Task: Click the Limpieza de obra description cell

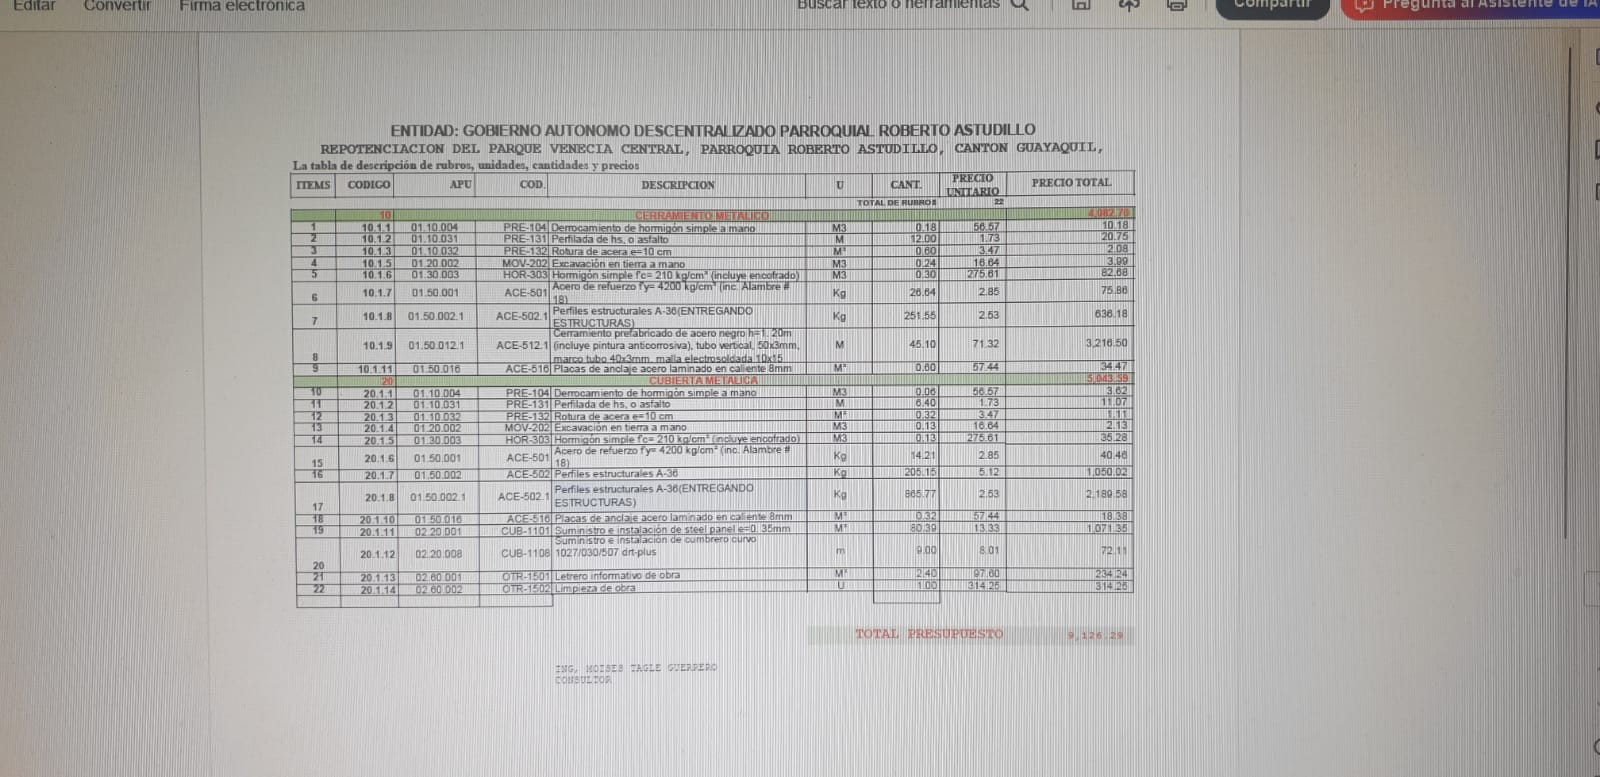Action: [x=594, y=588]
